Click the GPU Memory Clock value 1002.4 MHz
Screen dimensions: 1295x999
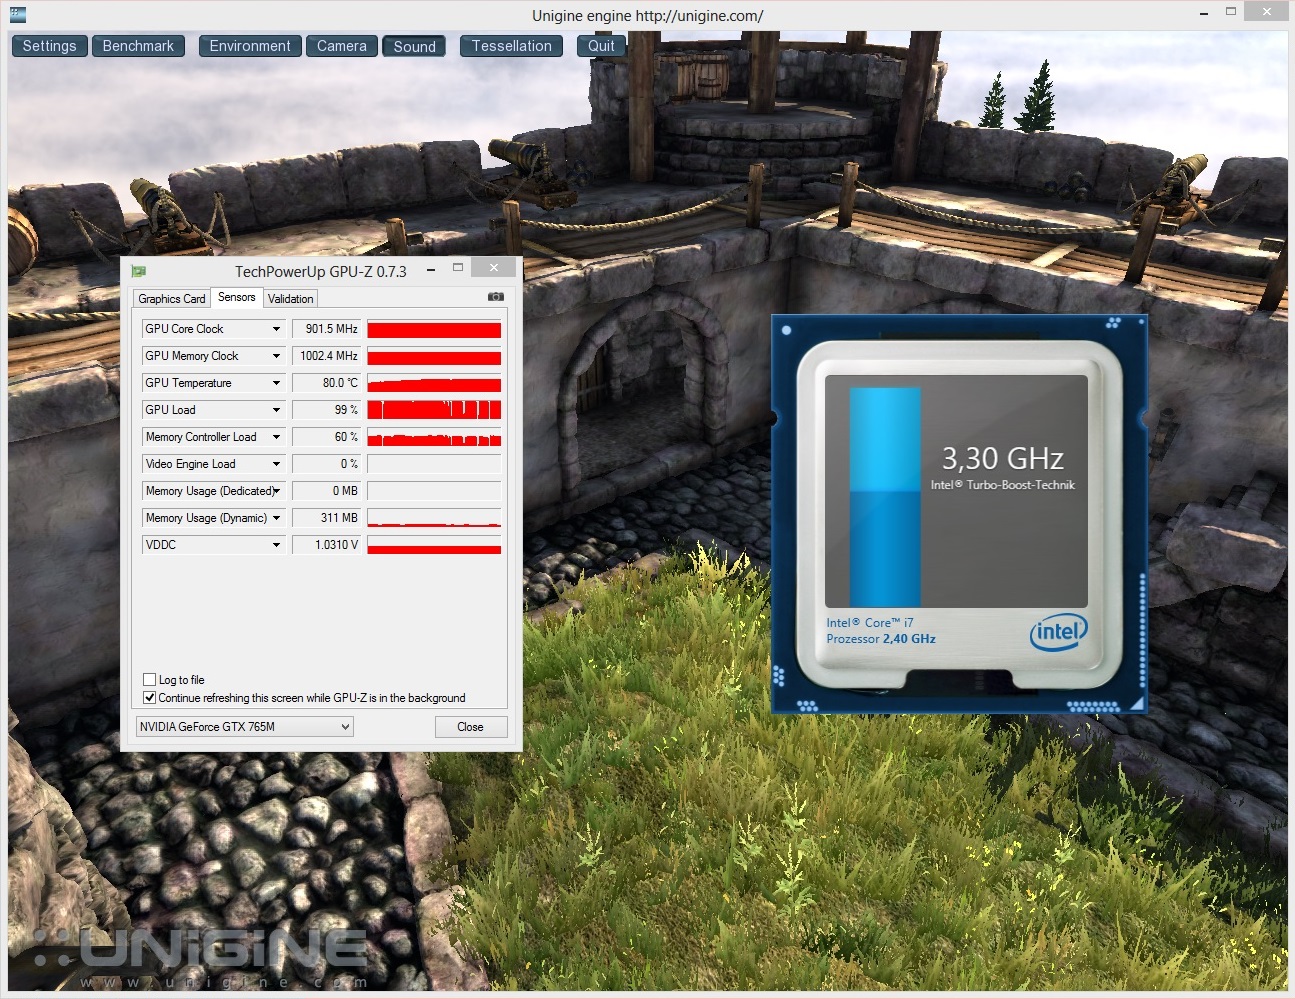coord(326,356)
